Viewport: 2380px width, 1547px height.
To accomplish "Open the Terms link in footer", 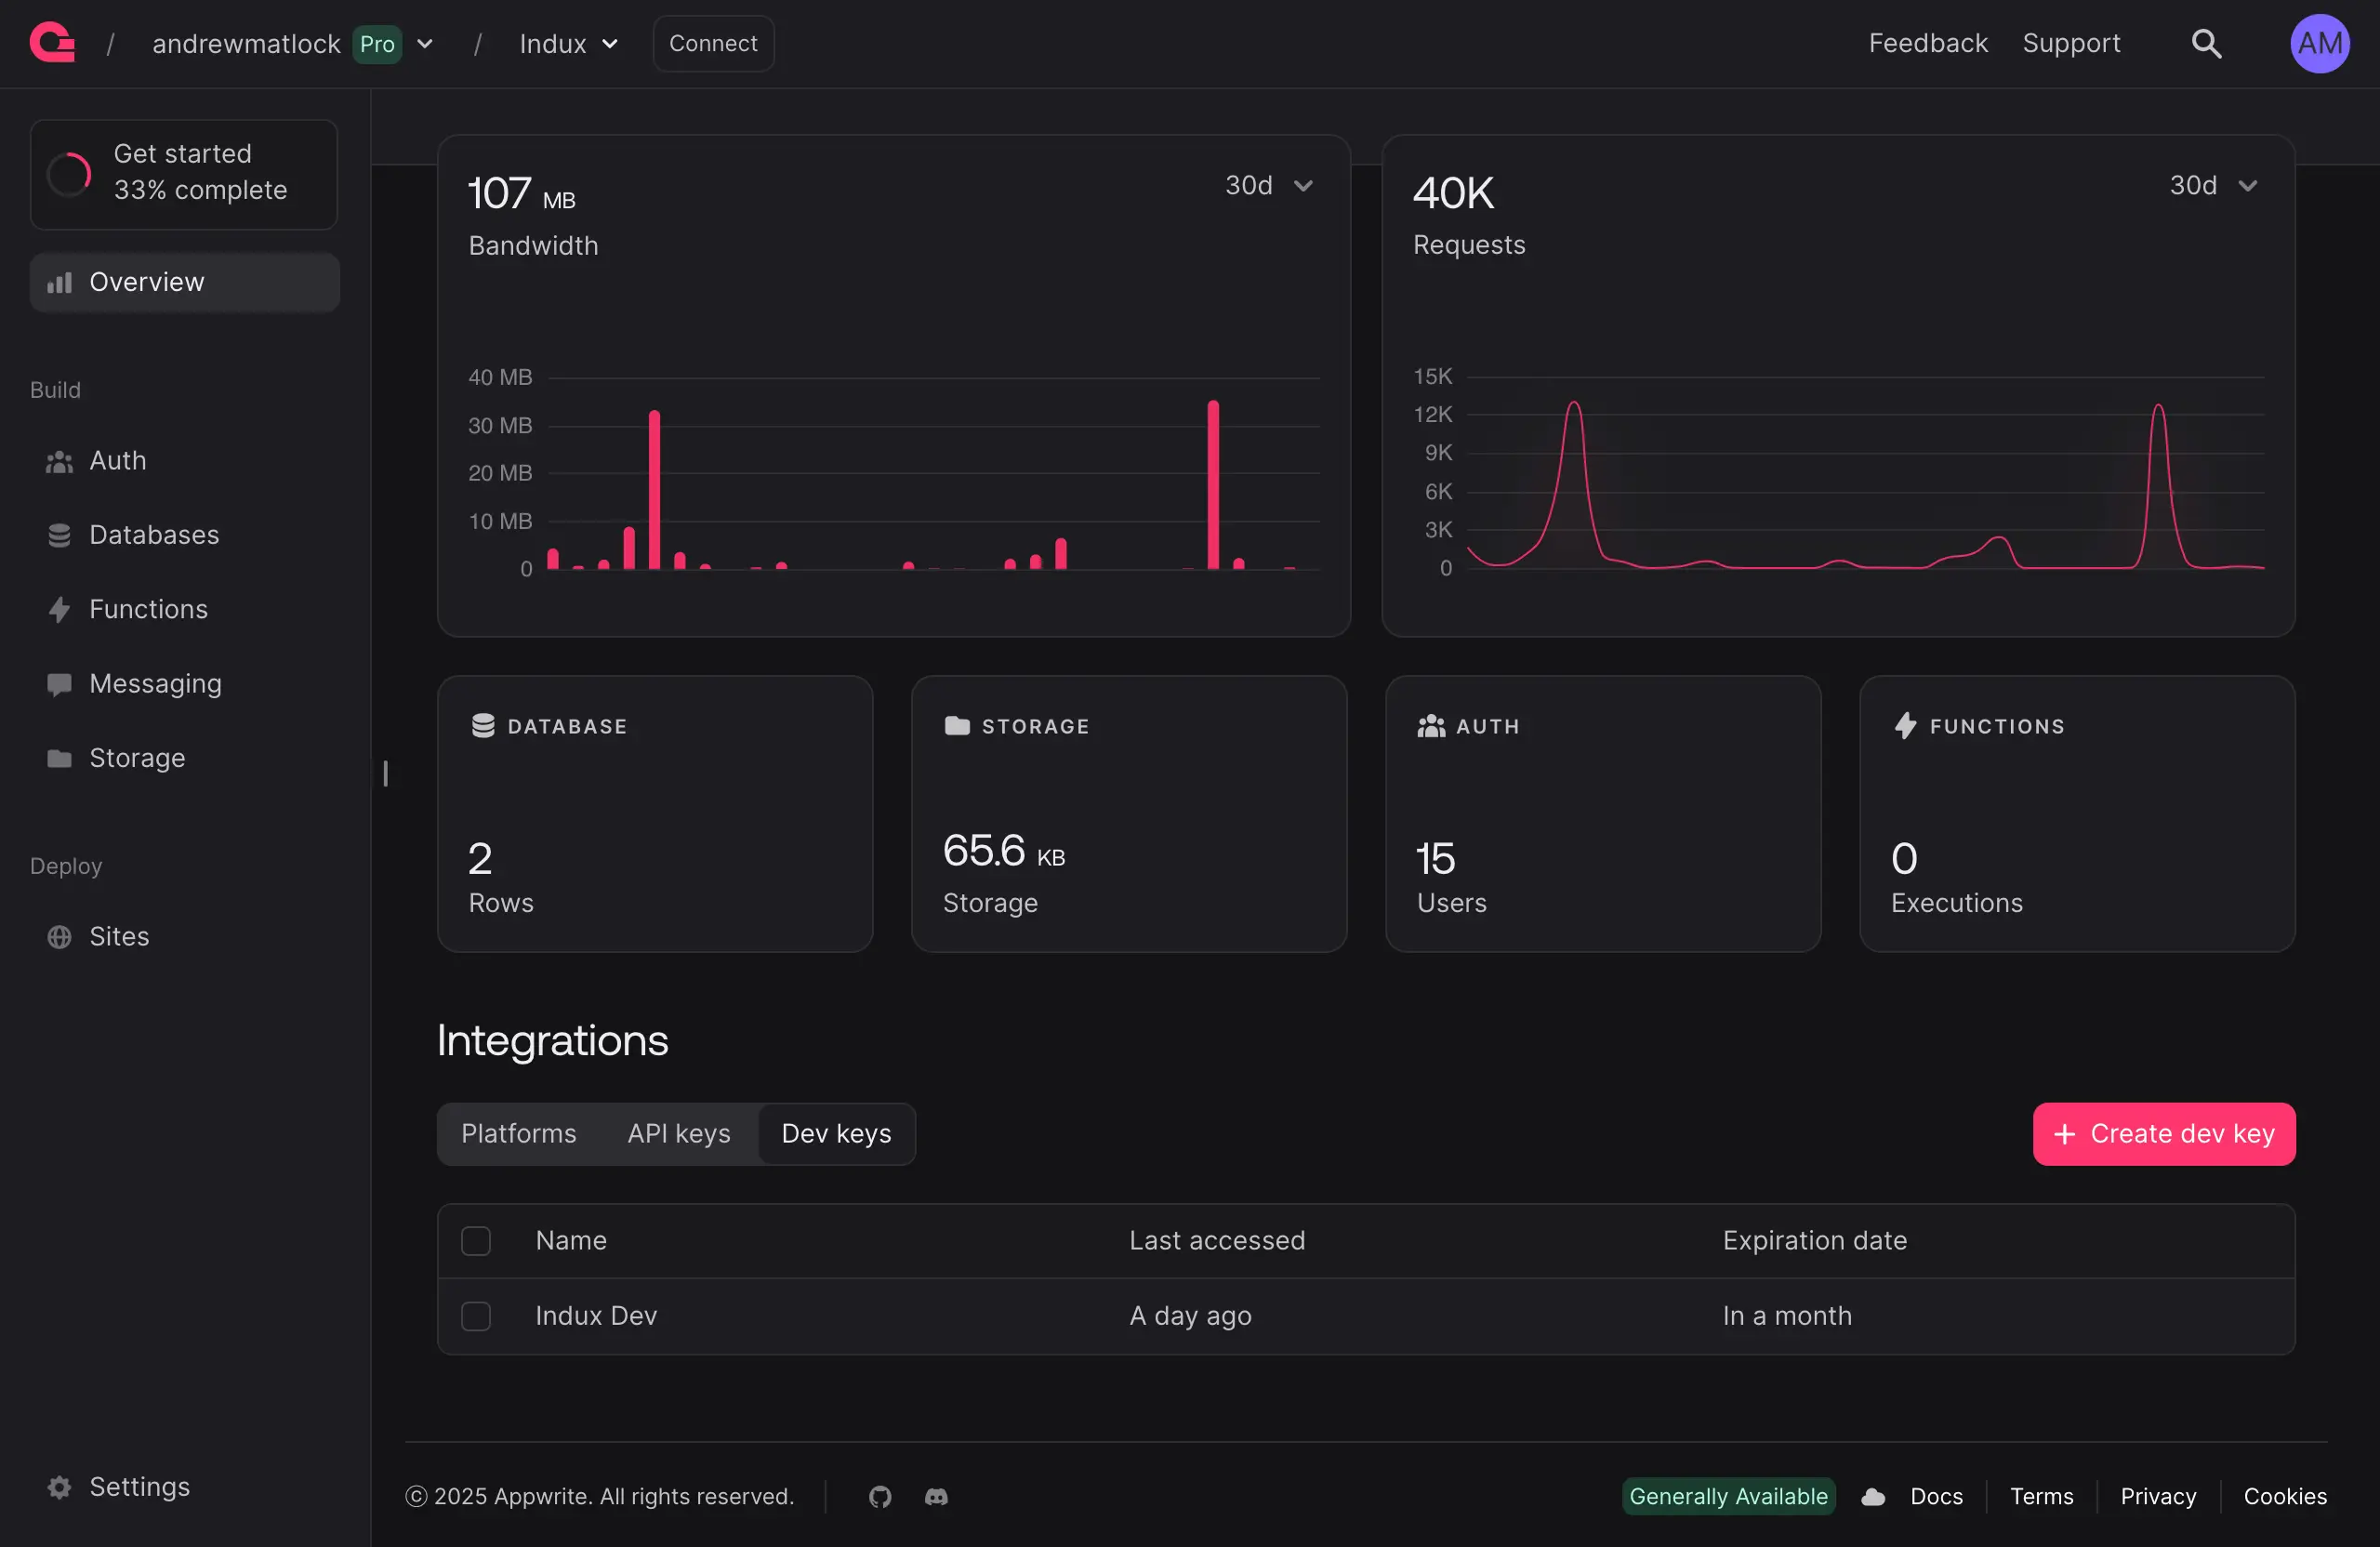I will [x=2041, y=1496].
